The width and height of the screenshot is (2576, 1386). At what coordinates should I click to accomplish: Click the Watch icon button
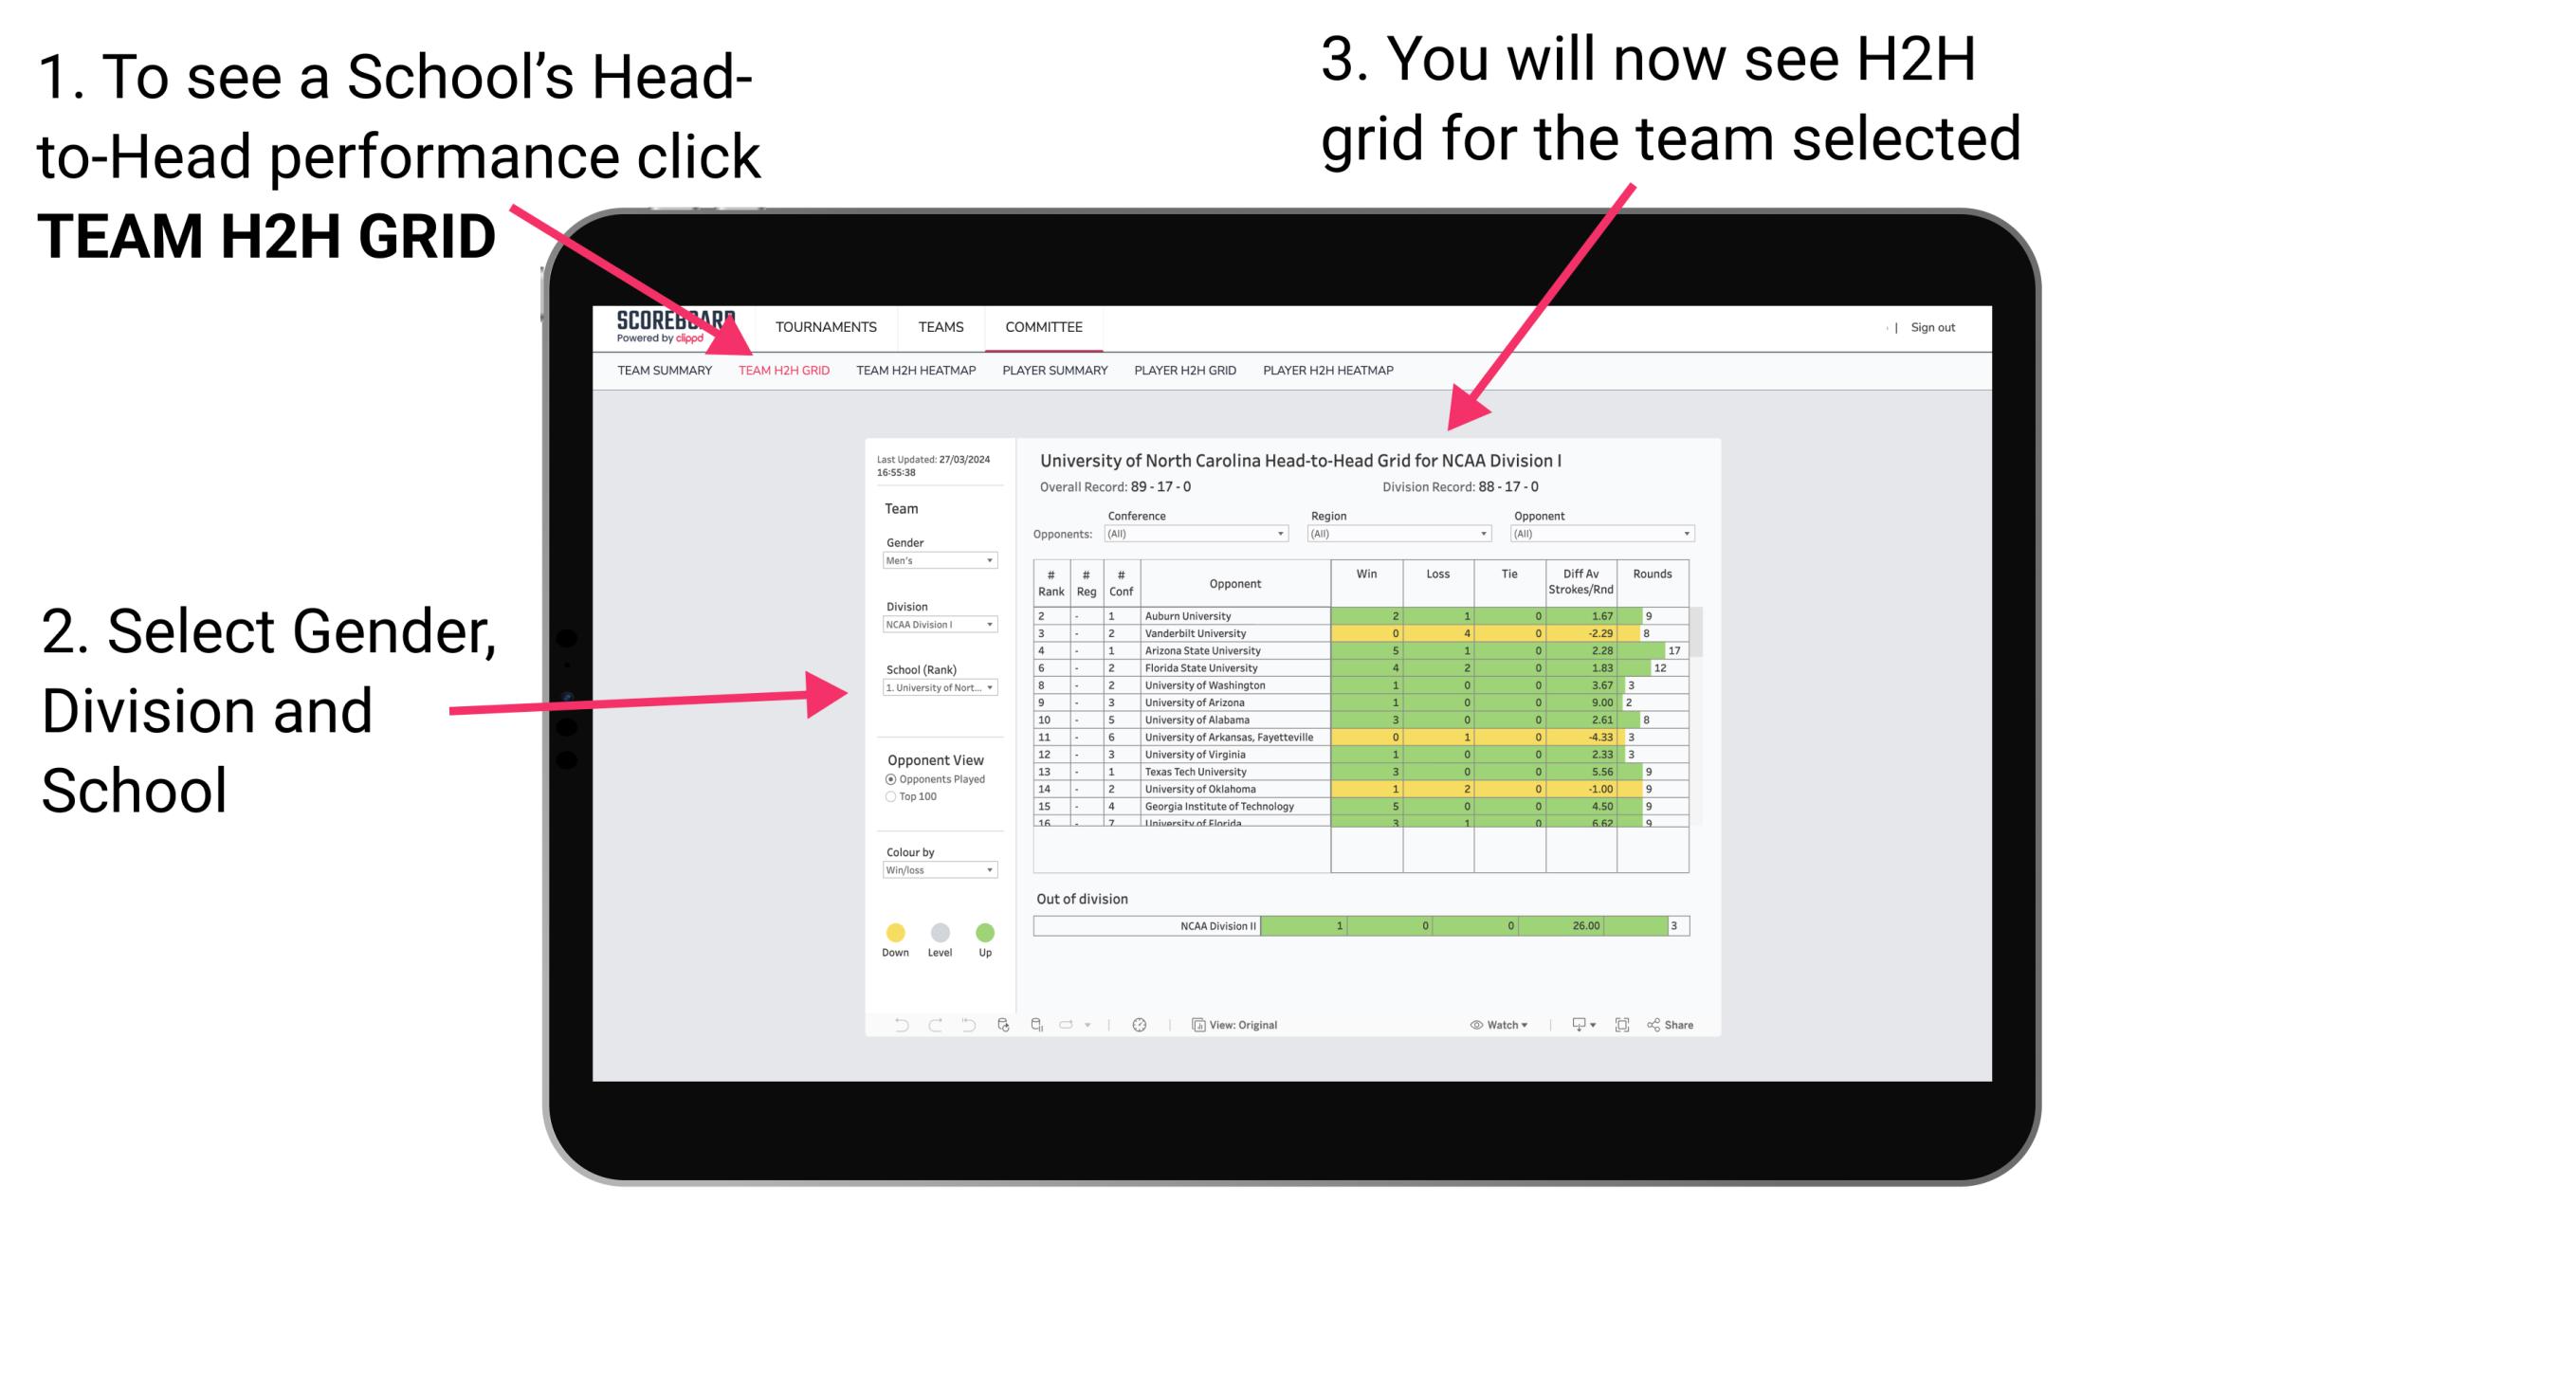1471,1024
